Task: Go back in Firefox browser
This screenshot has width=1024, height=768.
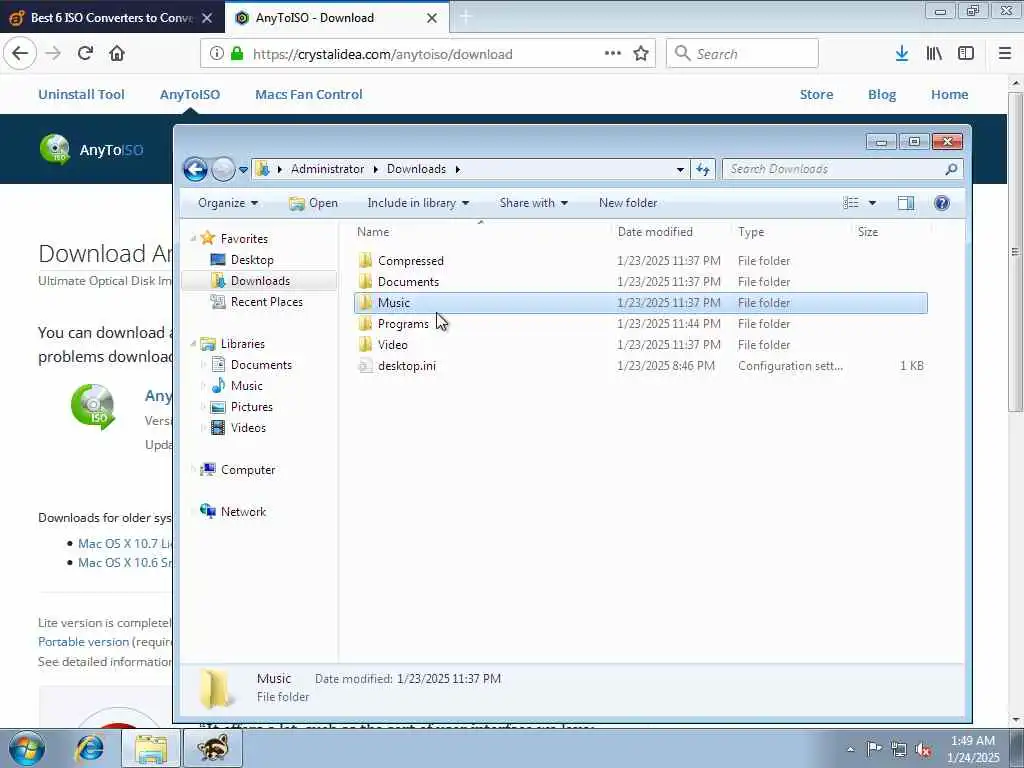Action: (20, 54)
